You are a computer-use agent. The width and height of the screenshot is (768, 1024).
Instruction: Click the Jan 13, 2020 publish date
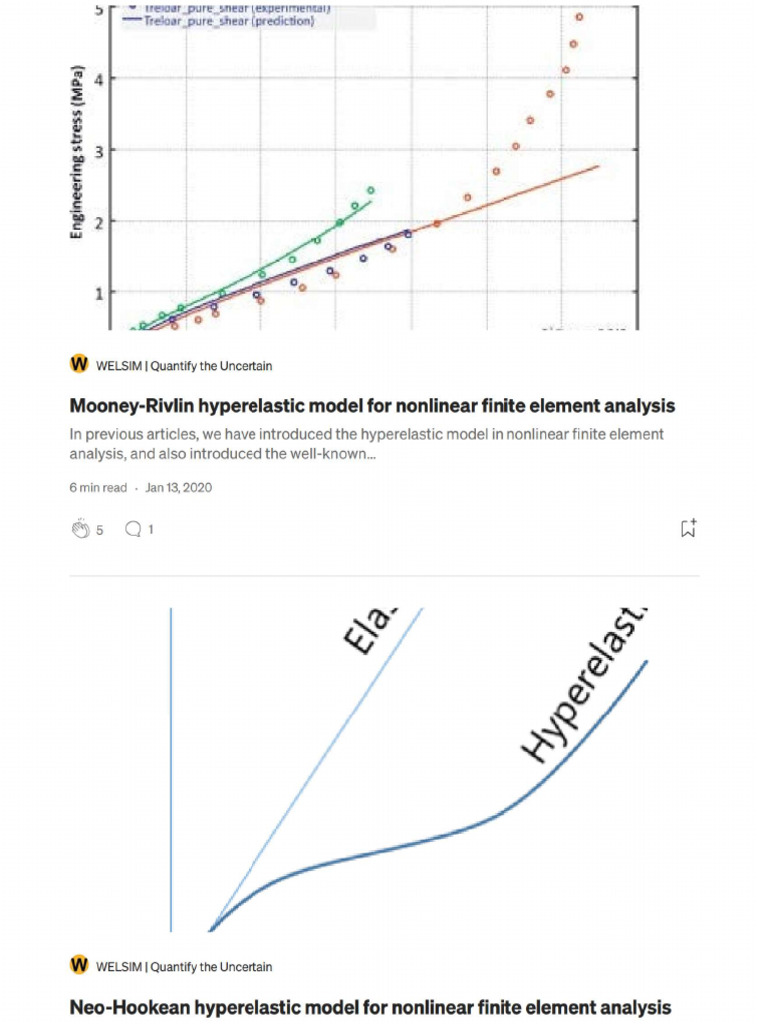tap(179, 488)
